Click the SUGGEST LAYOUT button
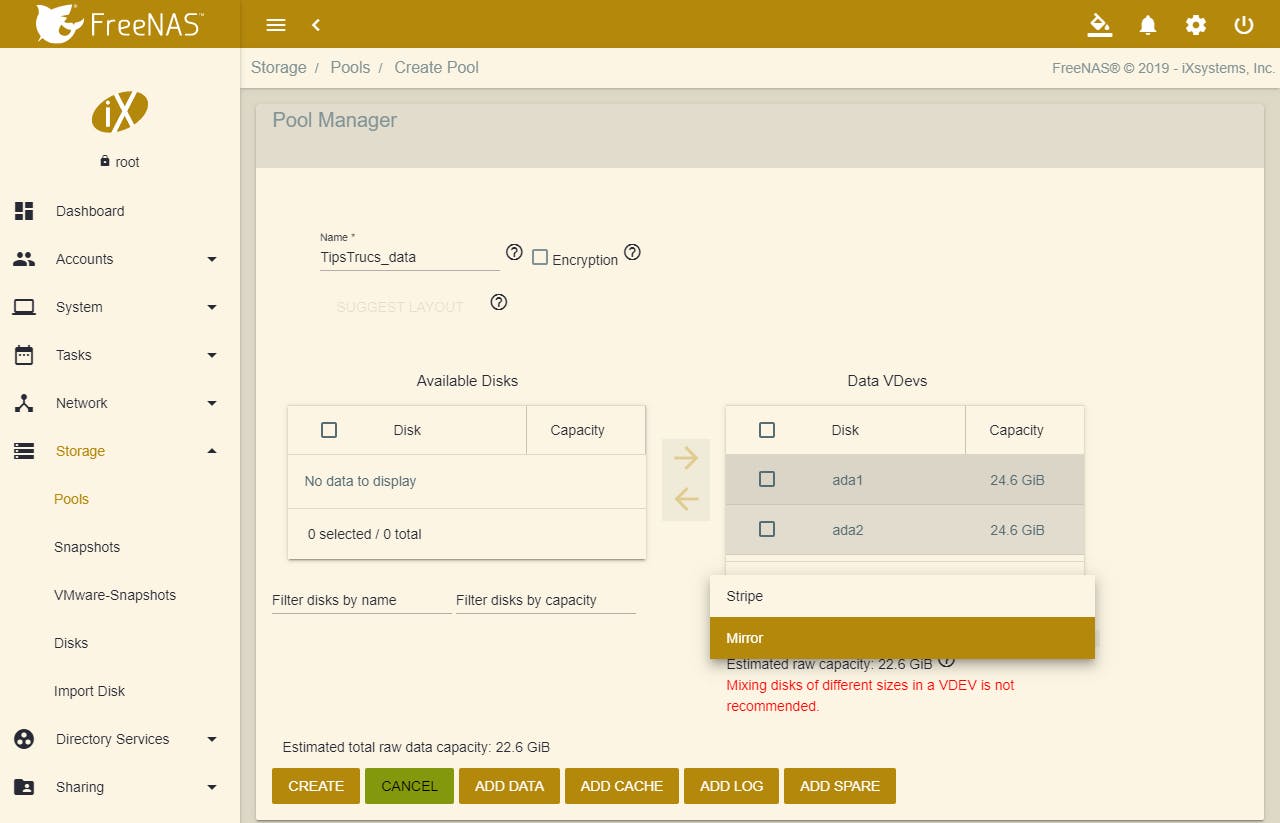 click(400, 307)
